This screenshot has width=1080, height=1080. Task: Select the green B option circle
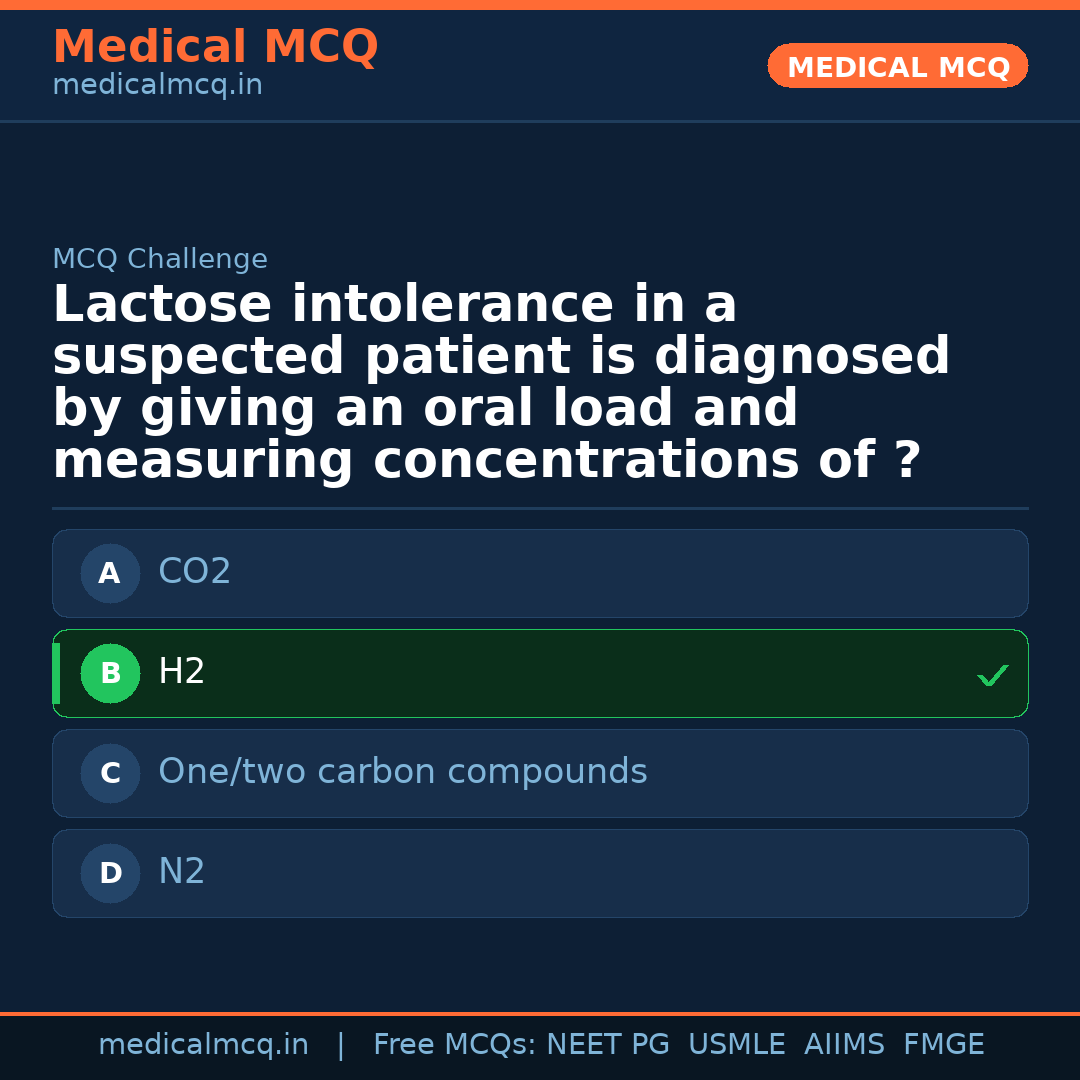110,674
